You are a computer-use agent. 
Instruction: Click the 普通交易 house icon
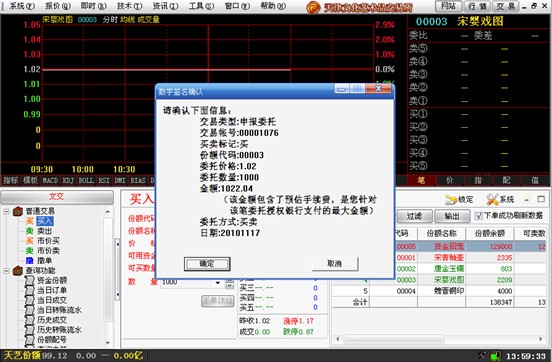point(18,211)
